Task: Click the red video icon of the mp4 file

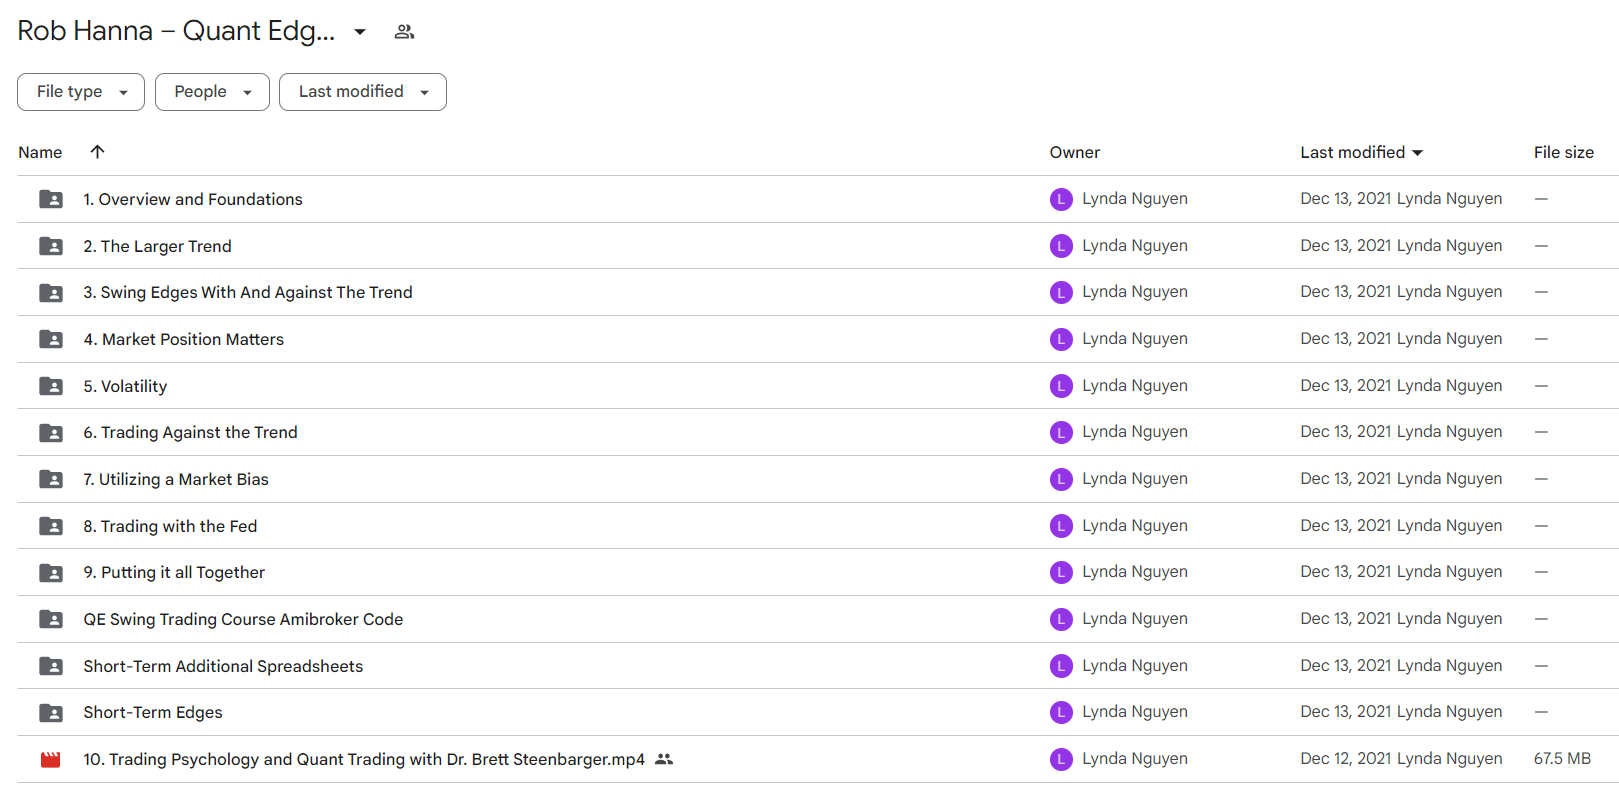Action: 51,760
